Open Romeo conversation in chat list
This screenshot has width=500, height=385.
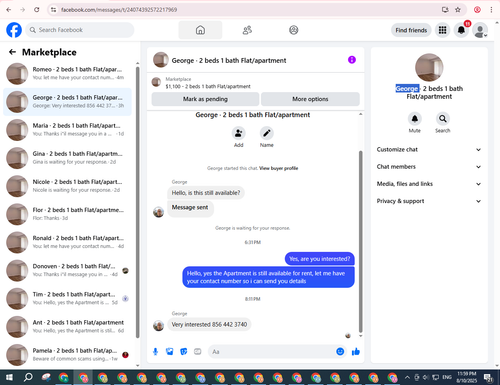67,73
